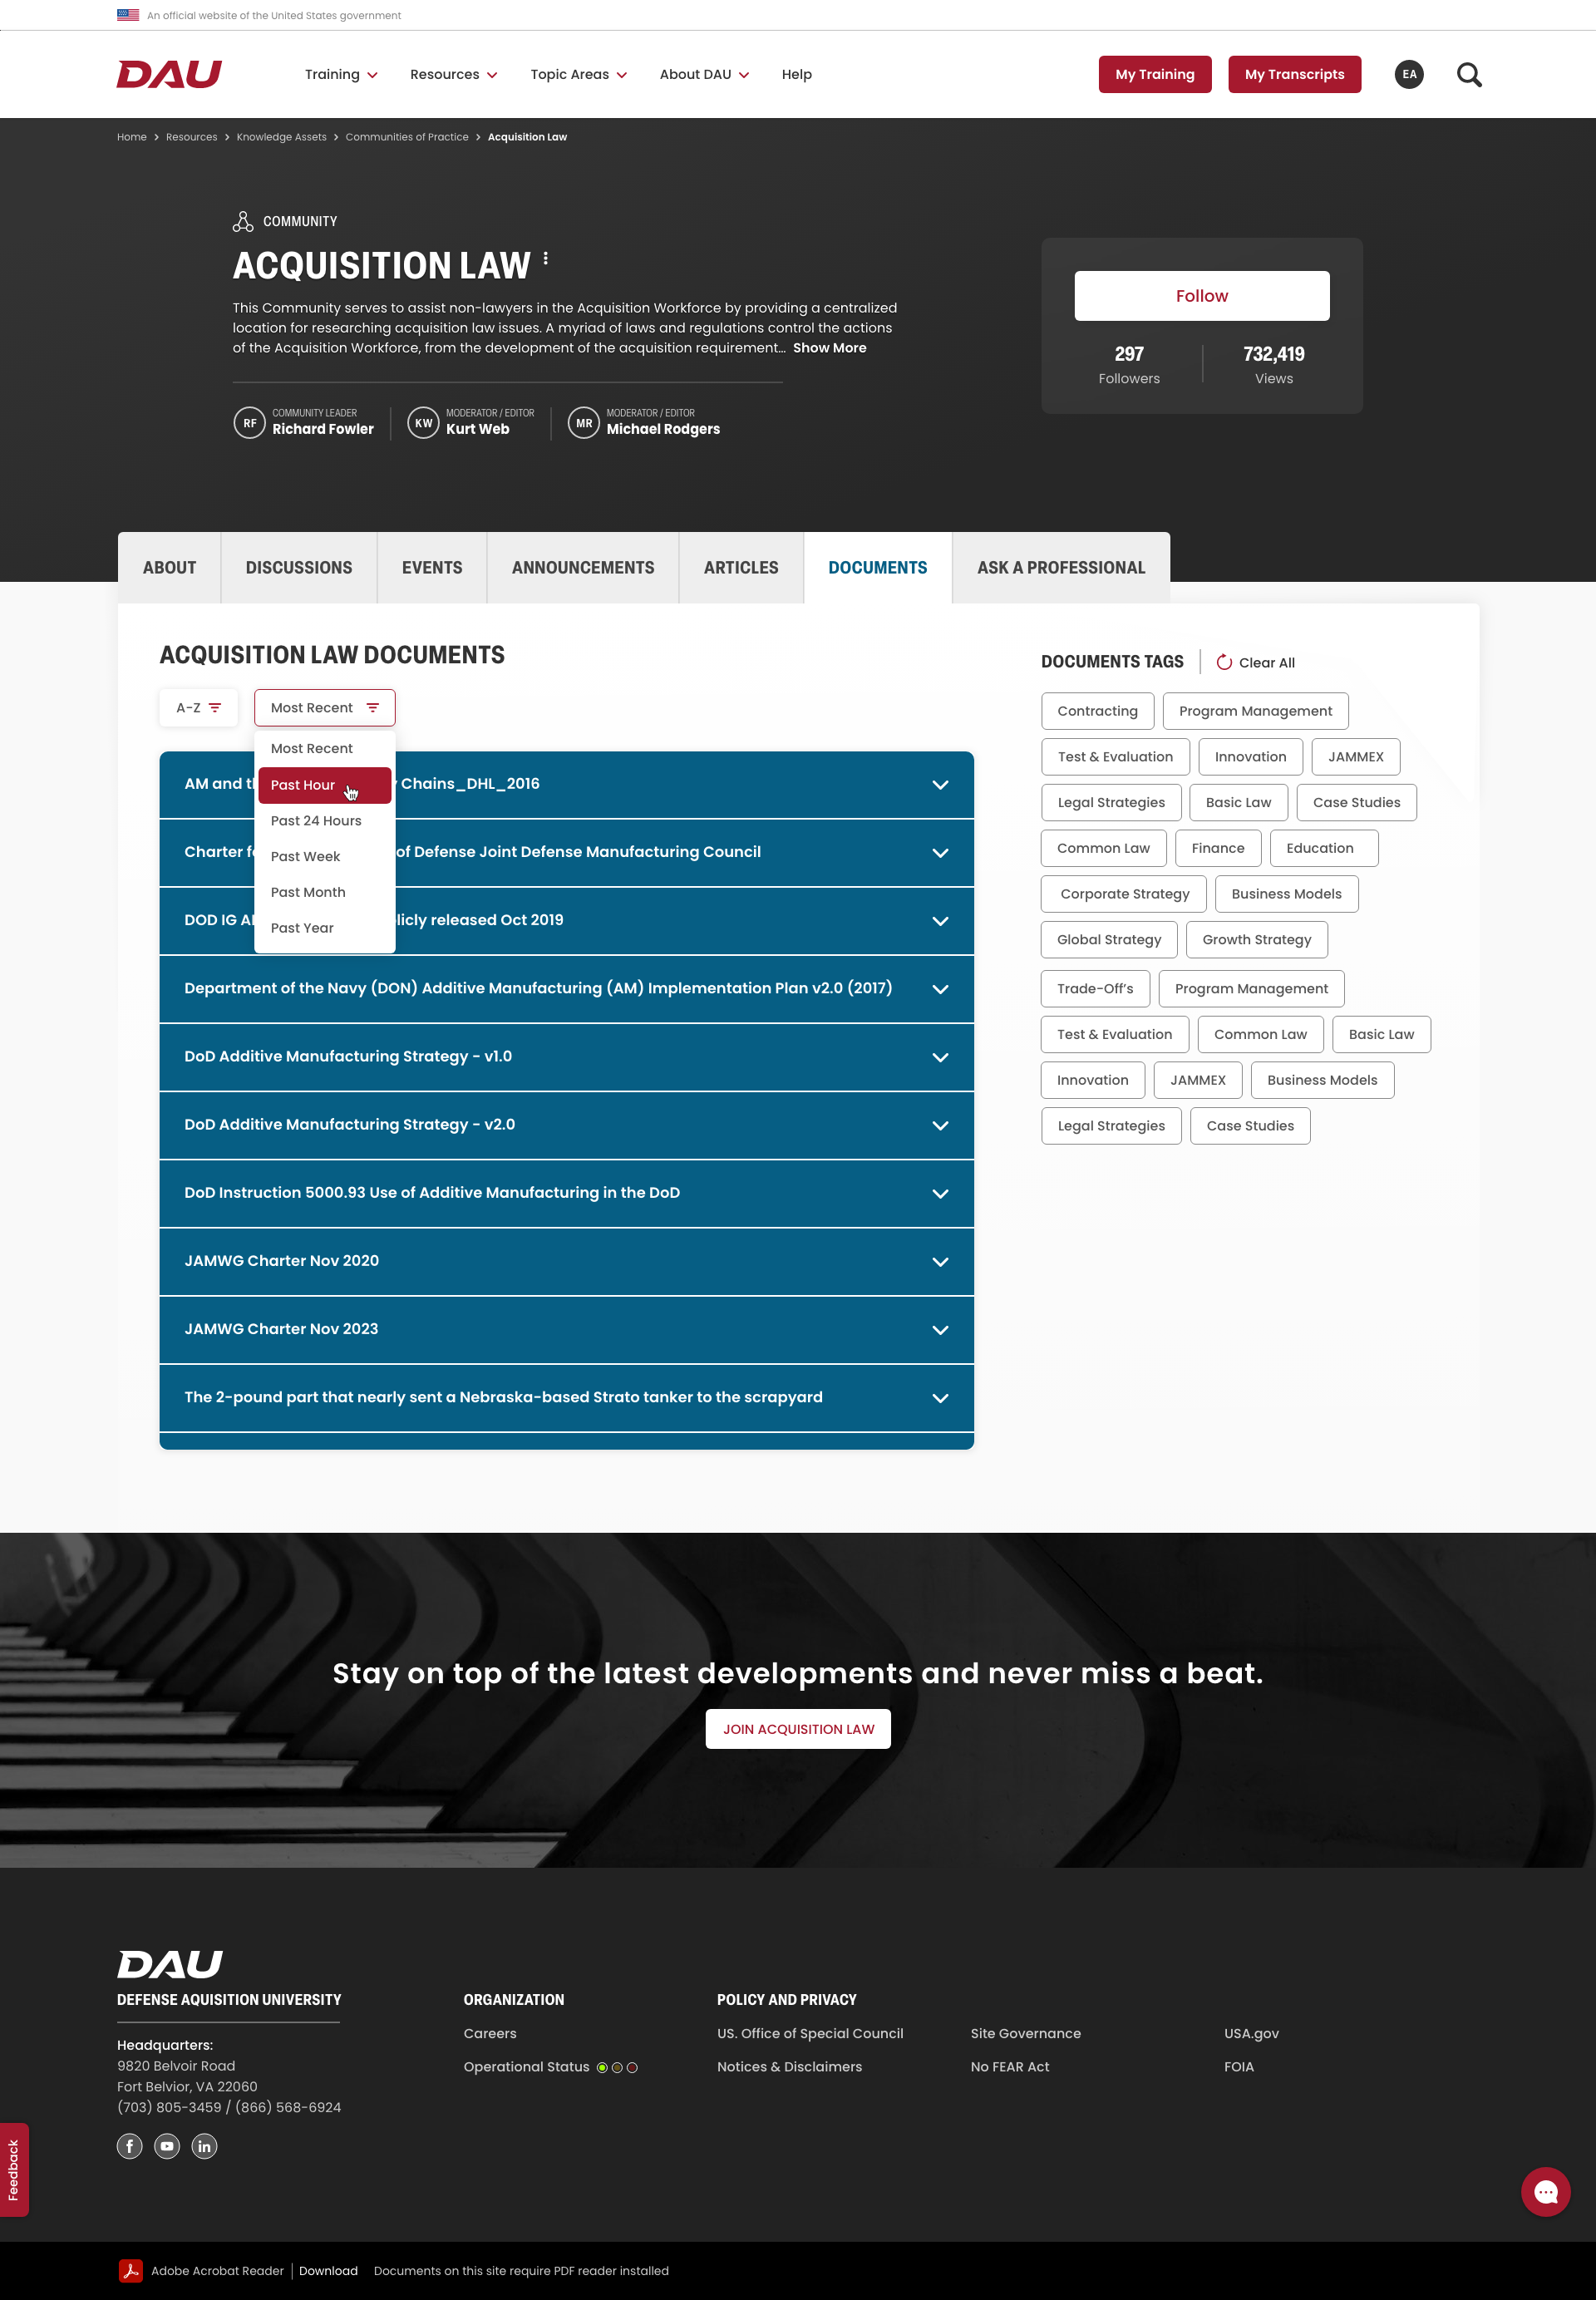Toggle the Global Strategy tag
This screenshot has height=2300, width=1596.
[1108, 940]
